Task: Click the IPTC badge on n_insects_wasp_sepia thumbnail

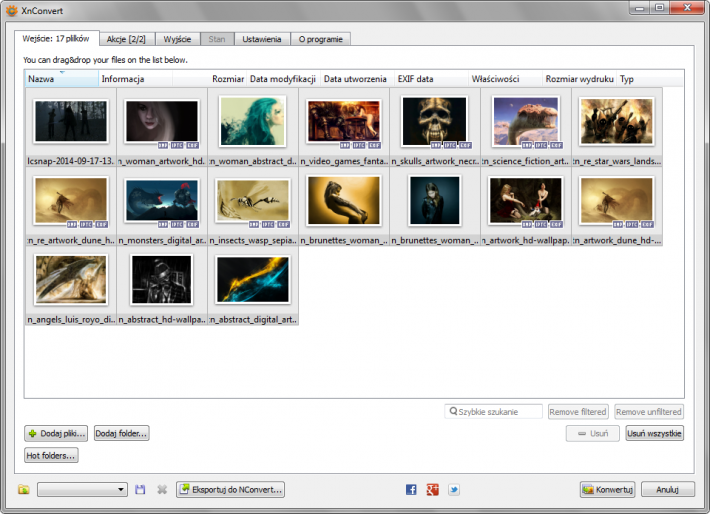Action: [268, 225]
